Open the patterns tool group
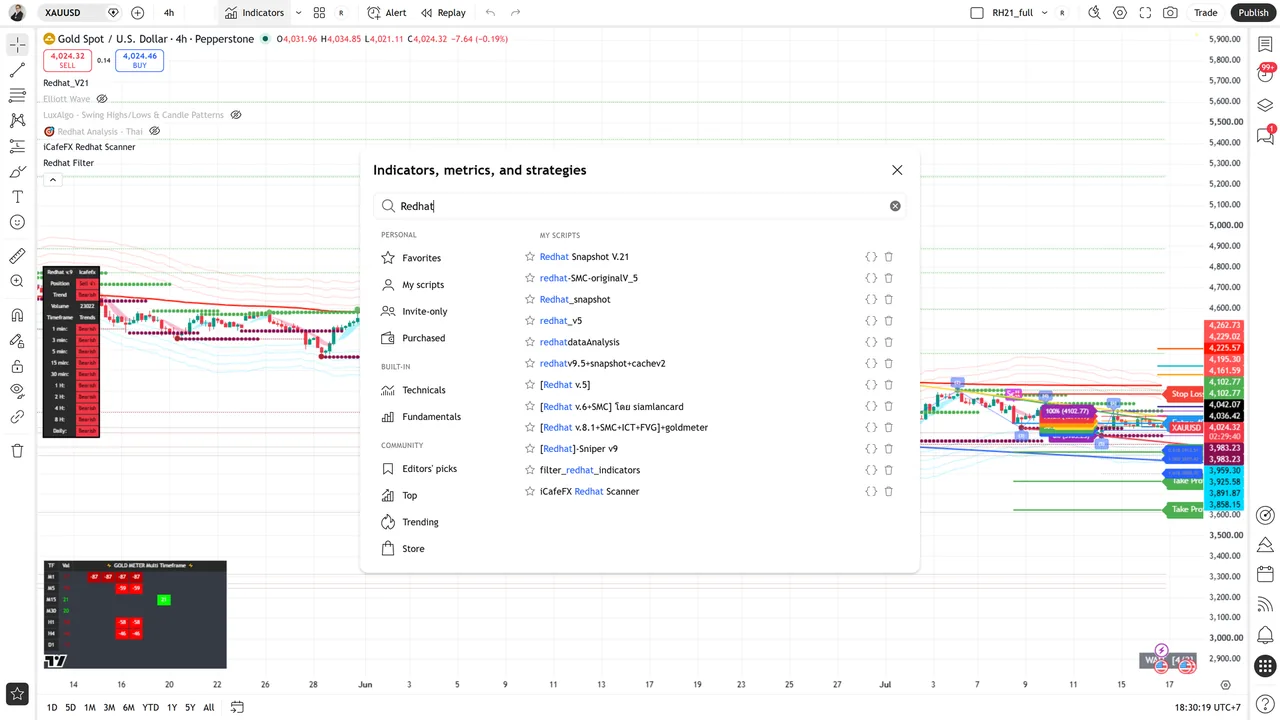Viewport: 1280px width, 720px height. [x=17, y=120]
